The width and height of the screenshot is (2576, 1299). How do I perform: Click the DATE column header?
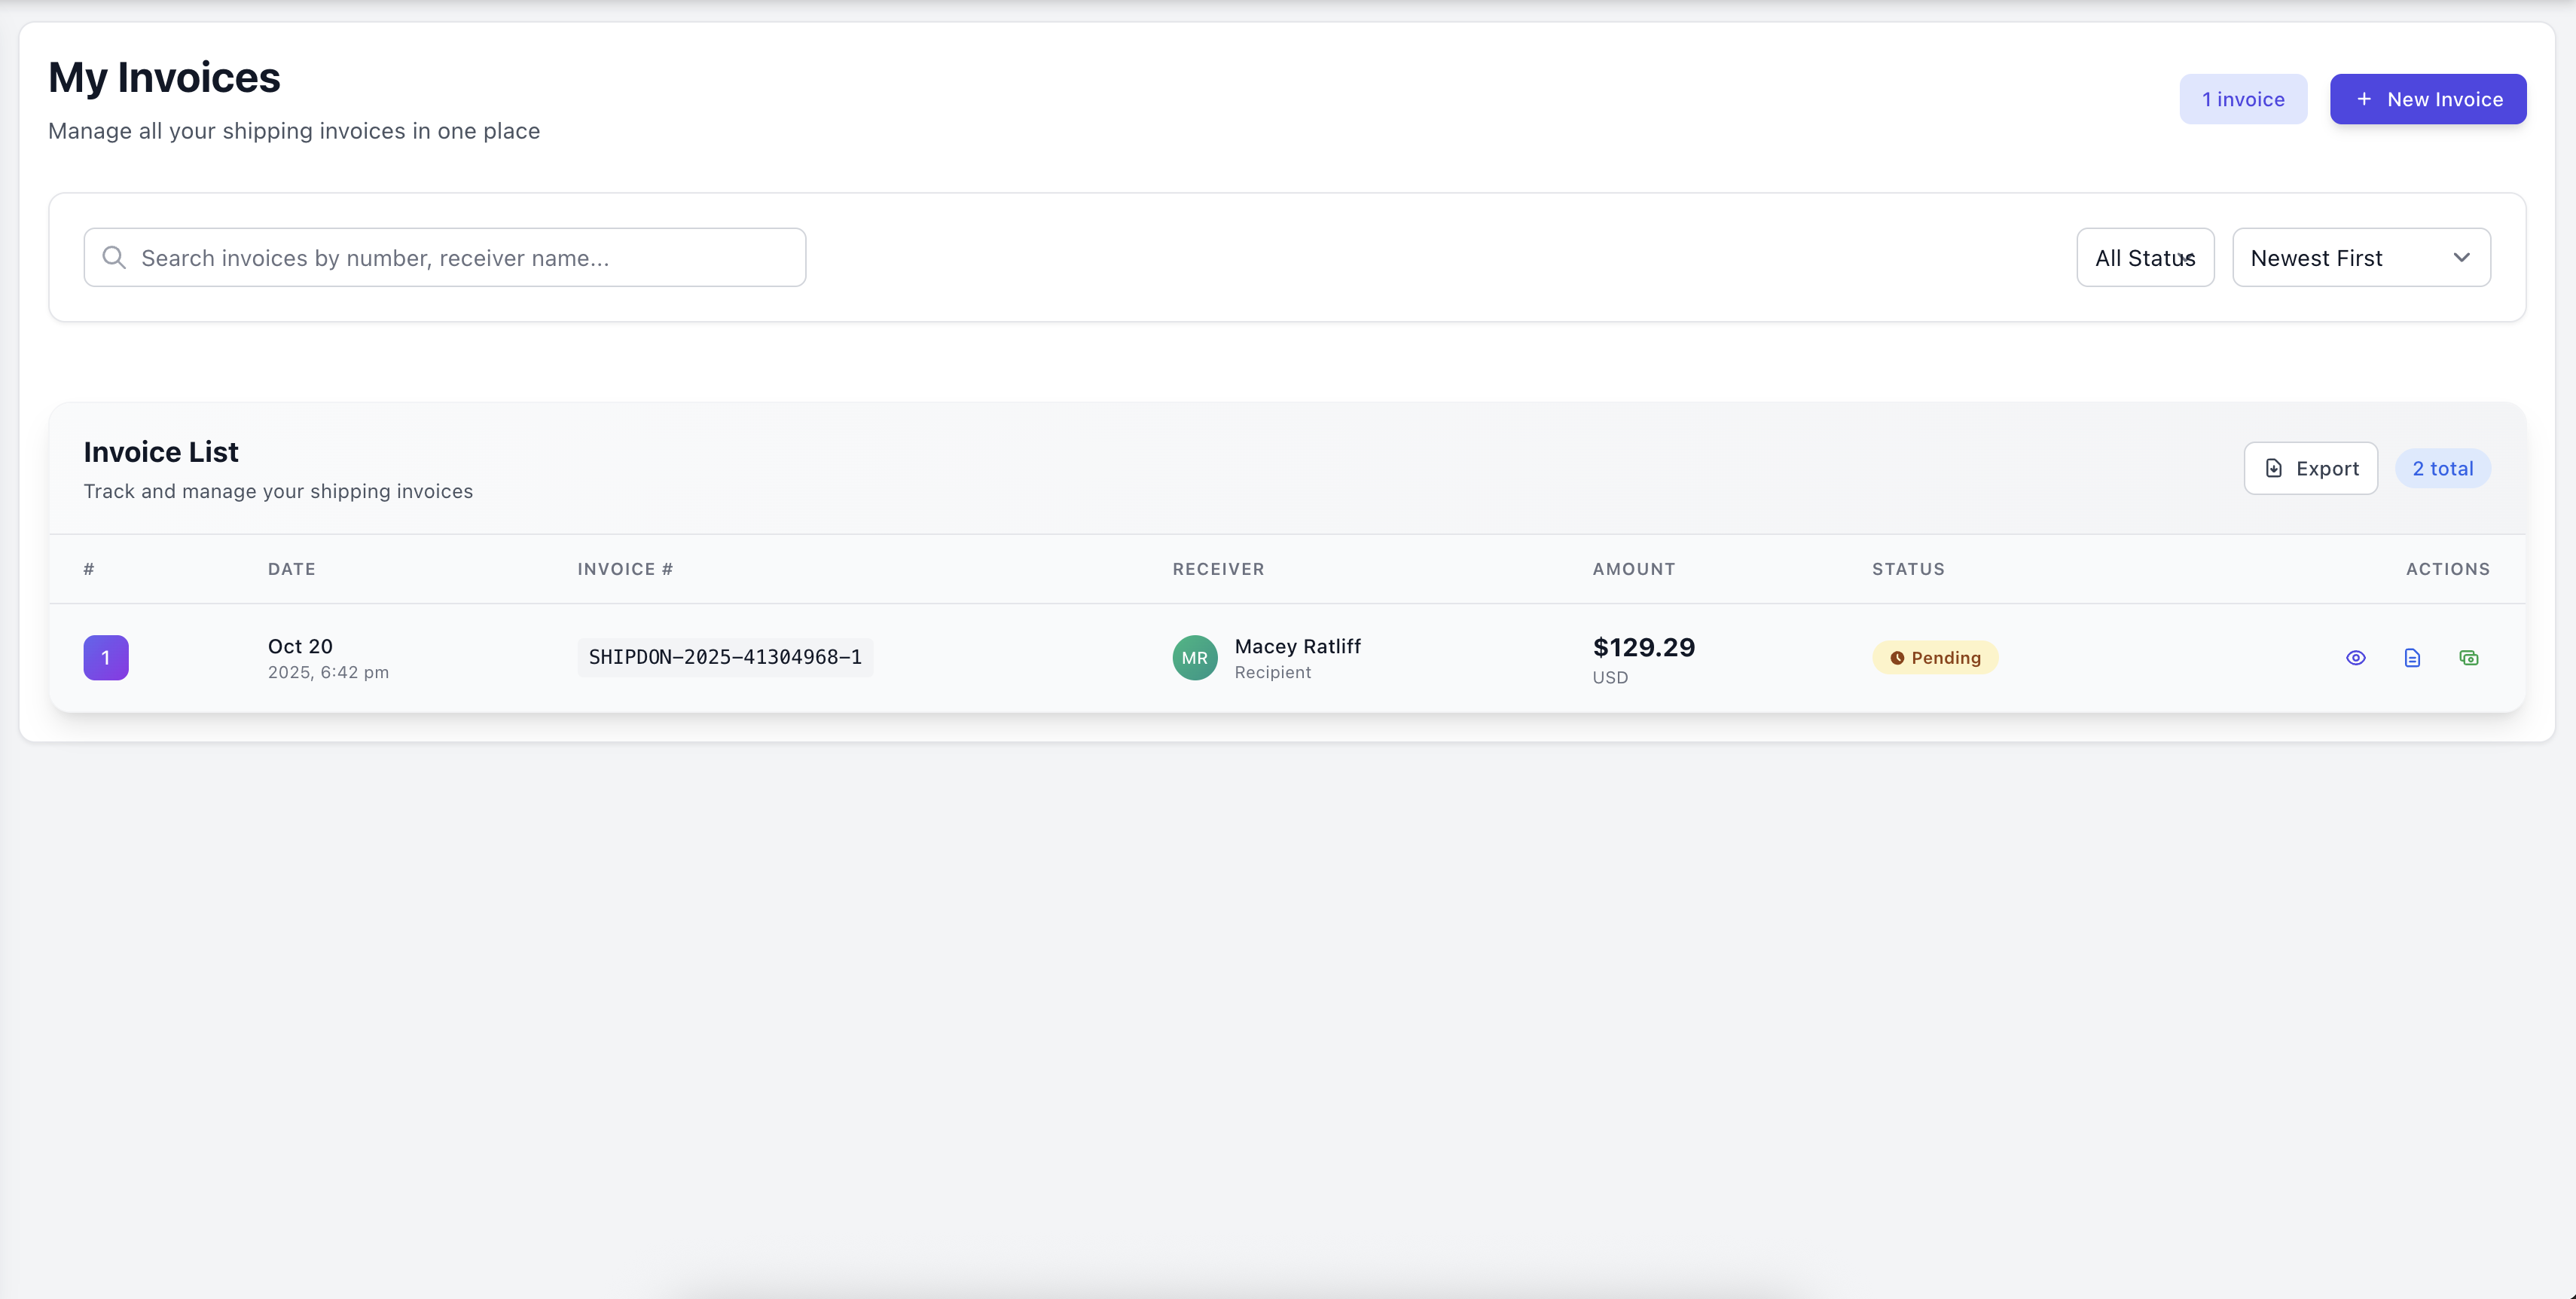(291, 568)
